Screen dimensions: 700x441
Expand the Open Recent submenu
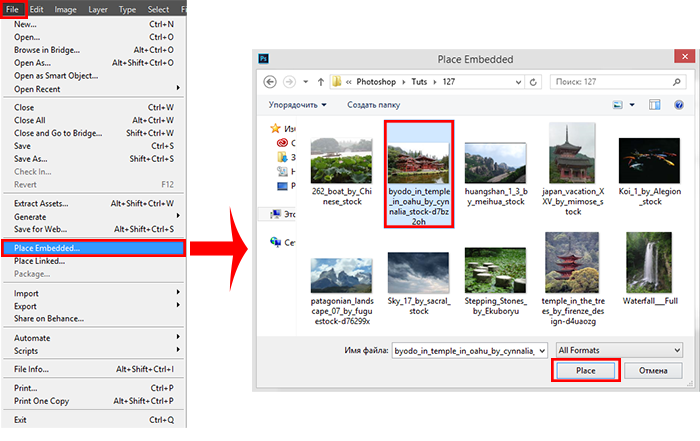pyautogui.click(x=93, y=89)
